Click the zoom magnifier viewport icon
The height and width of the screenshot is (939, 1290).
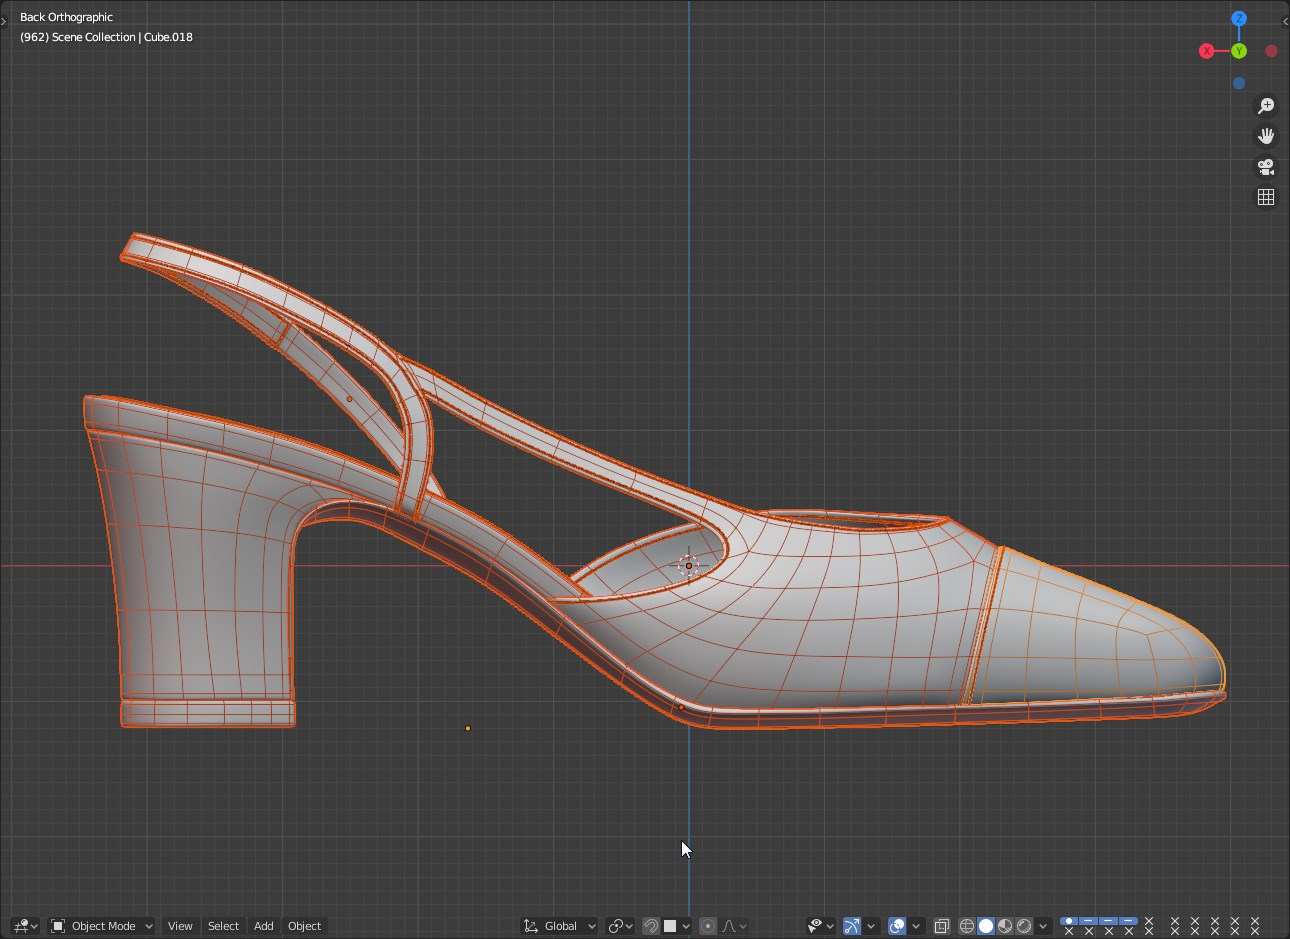1266,106
